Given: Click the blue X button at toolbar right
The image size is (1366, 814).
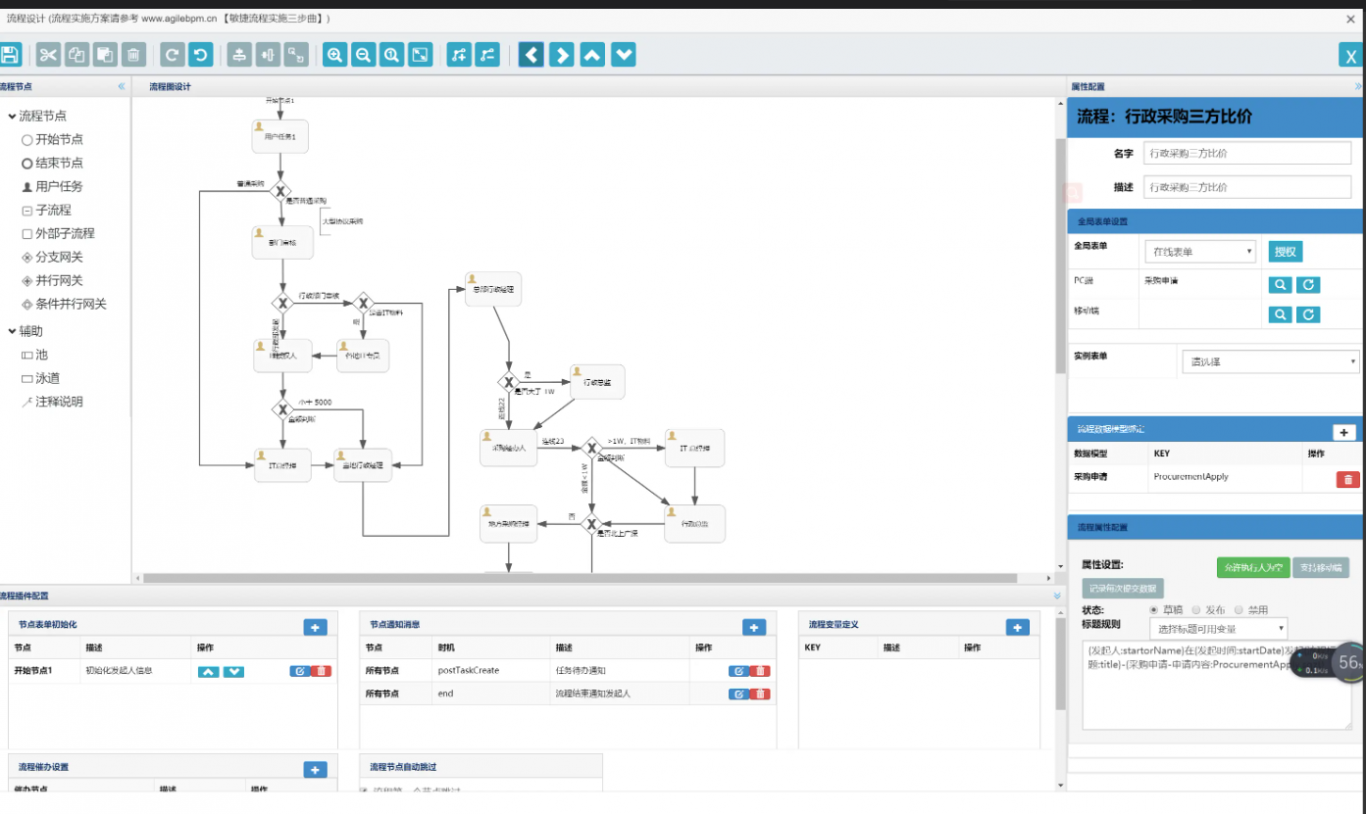Looking at the screenshot, I should coord(1351,56).
